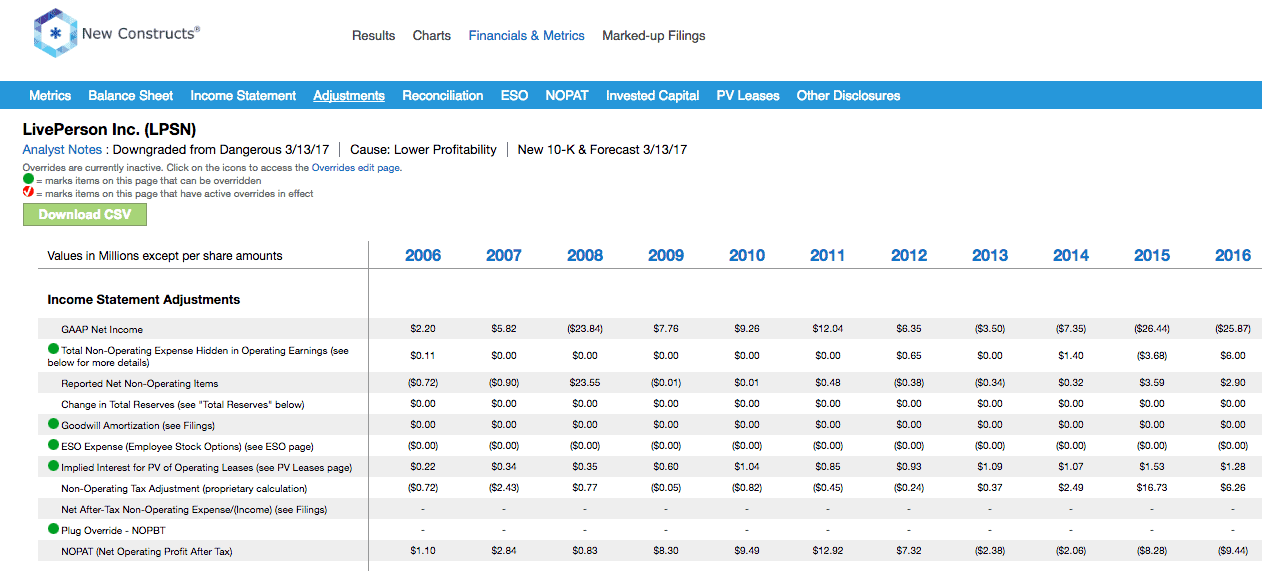
Task: Click Net After-Tax Non-Operating Expense row label
Action: pos(194,510)
